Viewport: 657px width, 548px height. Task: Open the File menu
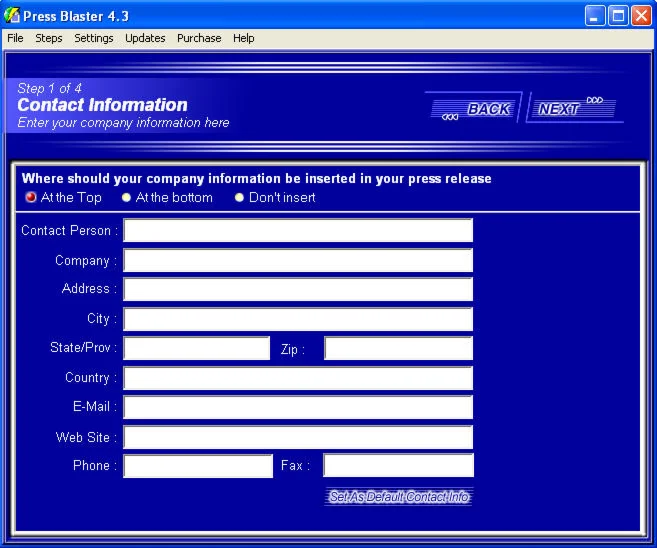pyautogui.click(x=15, y=38)
